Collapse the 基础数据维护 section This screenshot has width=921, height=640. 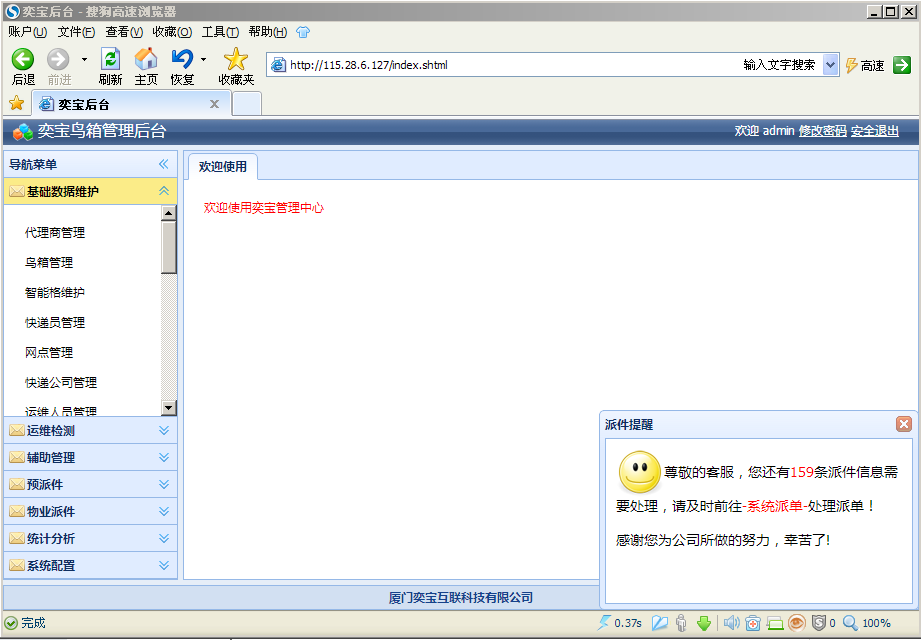pos(164,191)
